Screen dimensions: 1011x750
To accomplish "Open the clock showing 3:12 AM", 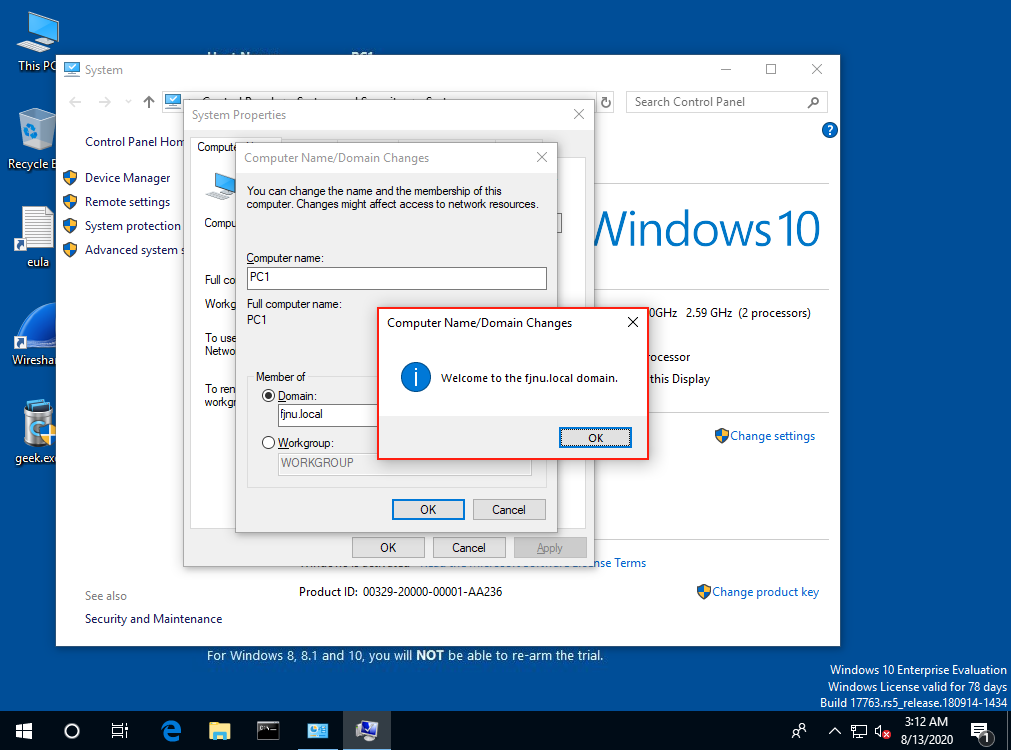I will 927,731.
